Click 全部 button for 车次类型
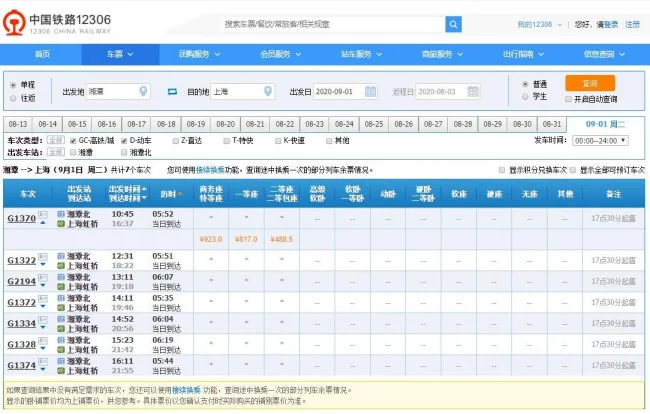The width and height of the screenshot is (650, 414). [55, 140]
